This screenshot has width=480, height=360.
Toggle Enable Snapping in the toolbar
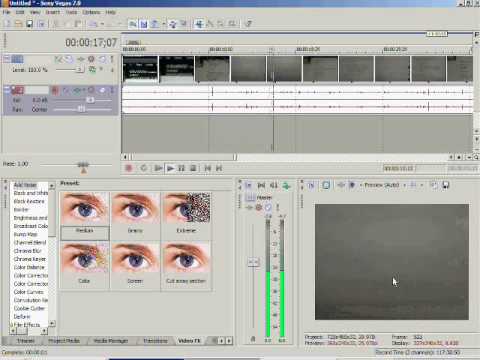click(x=133, y=24)
